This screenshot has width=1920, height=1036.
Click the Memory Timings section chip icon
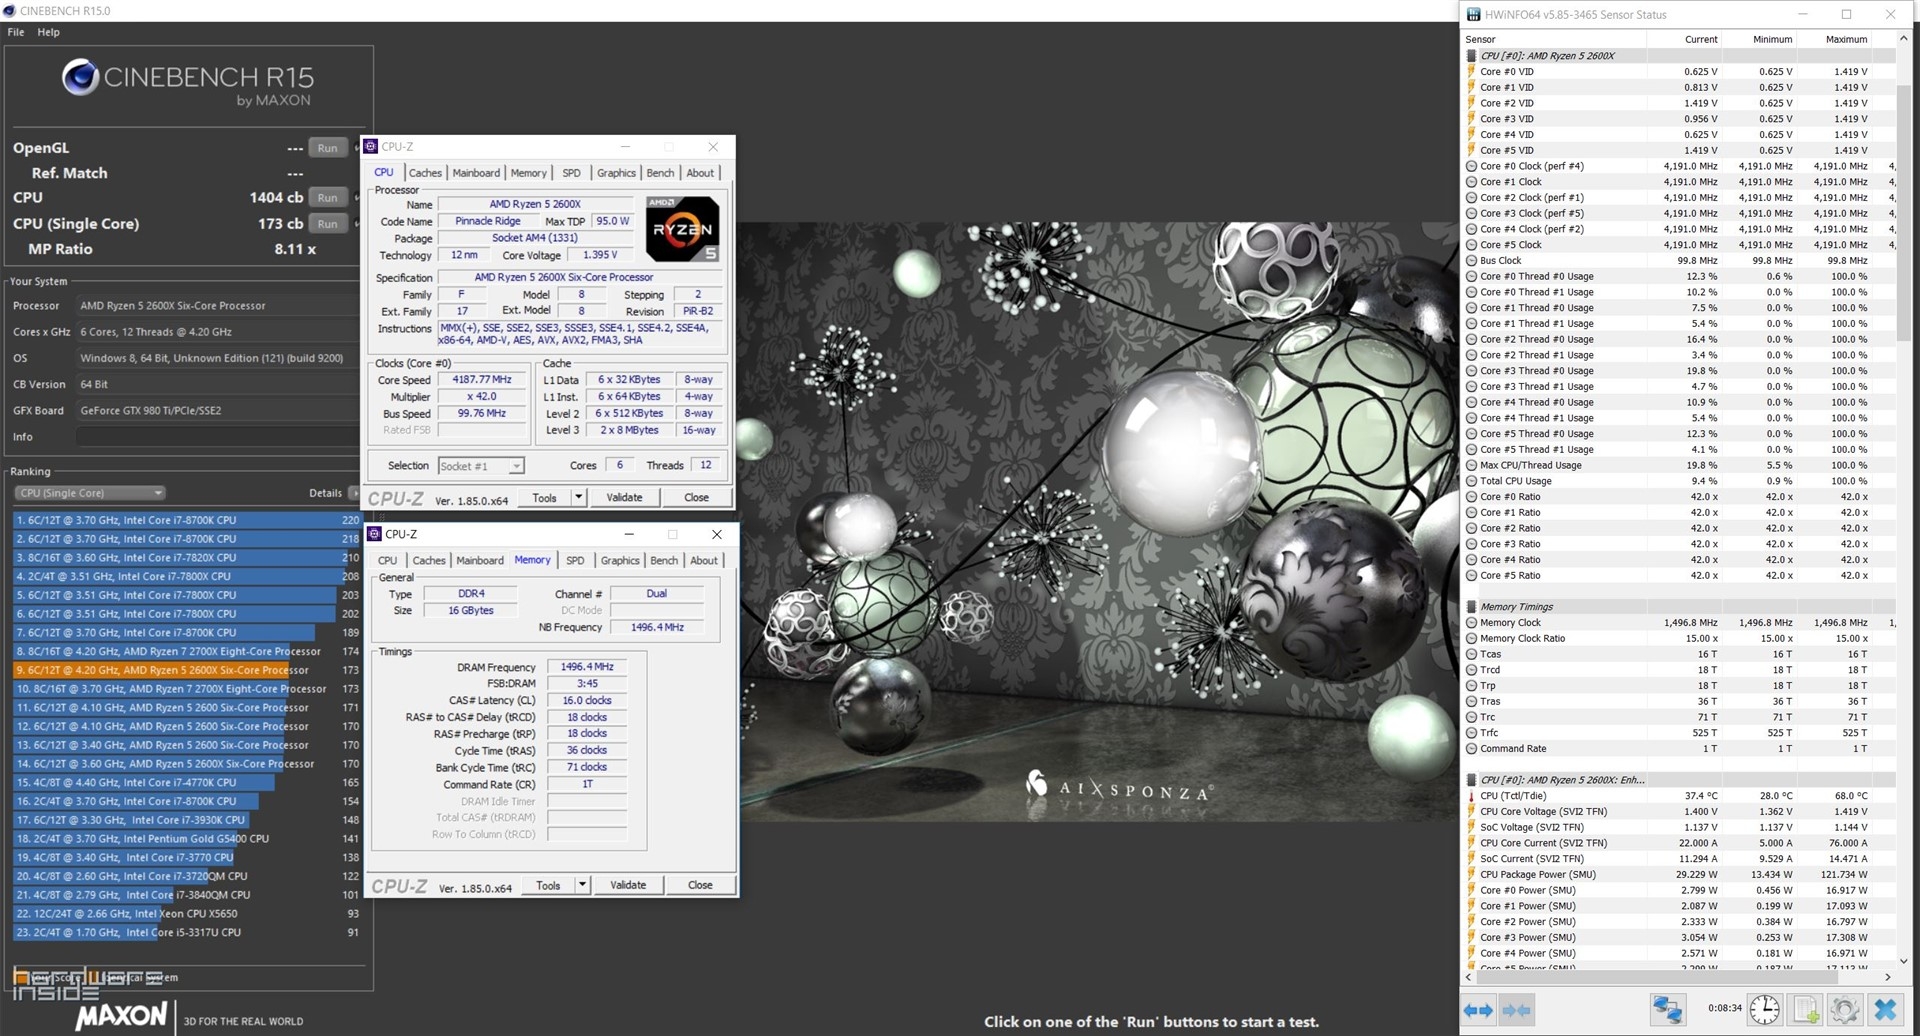point(1471,607)
